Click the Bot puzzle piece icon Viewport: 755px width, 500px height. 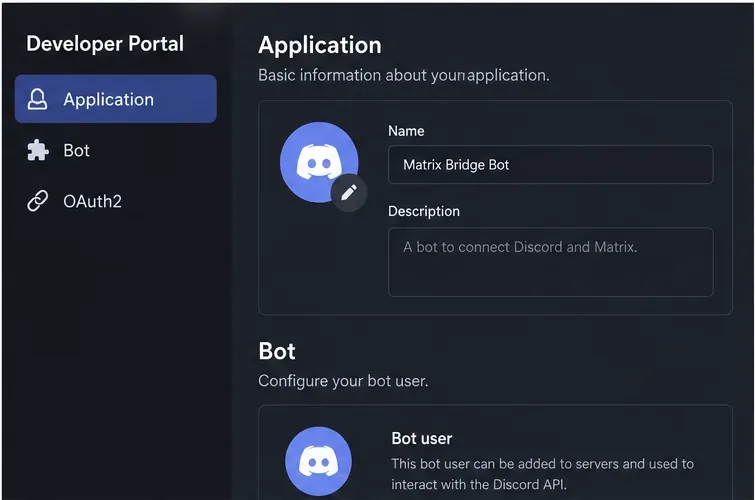[x=38, y=150]
